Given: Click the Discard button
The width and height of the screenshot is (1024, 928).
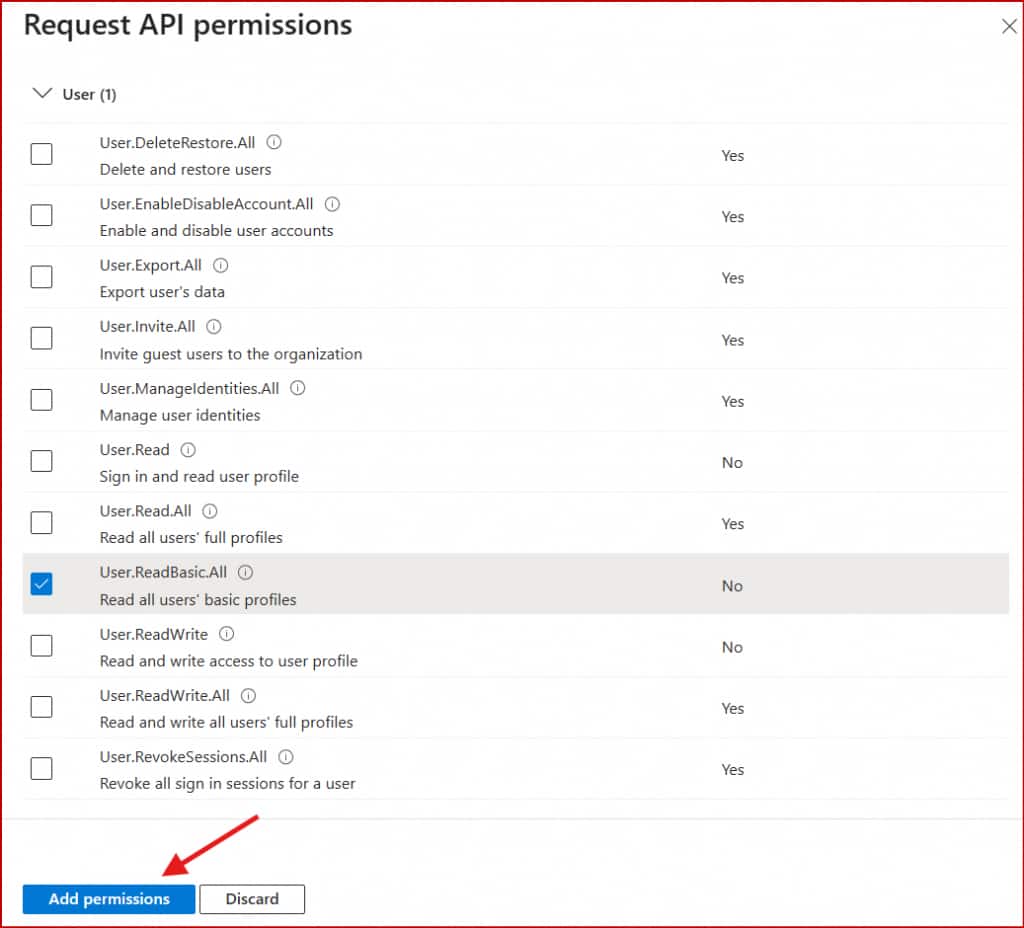Looking at the screenshot, I should point(252,899).
